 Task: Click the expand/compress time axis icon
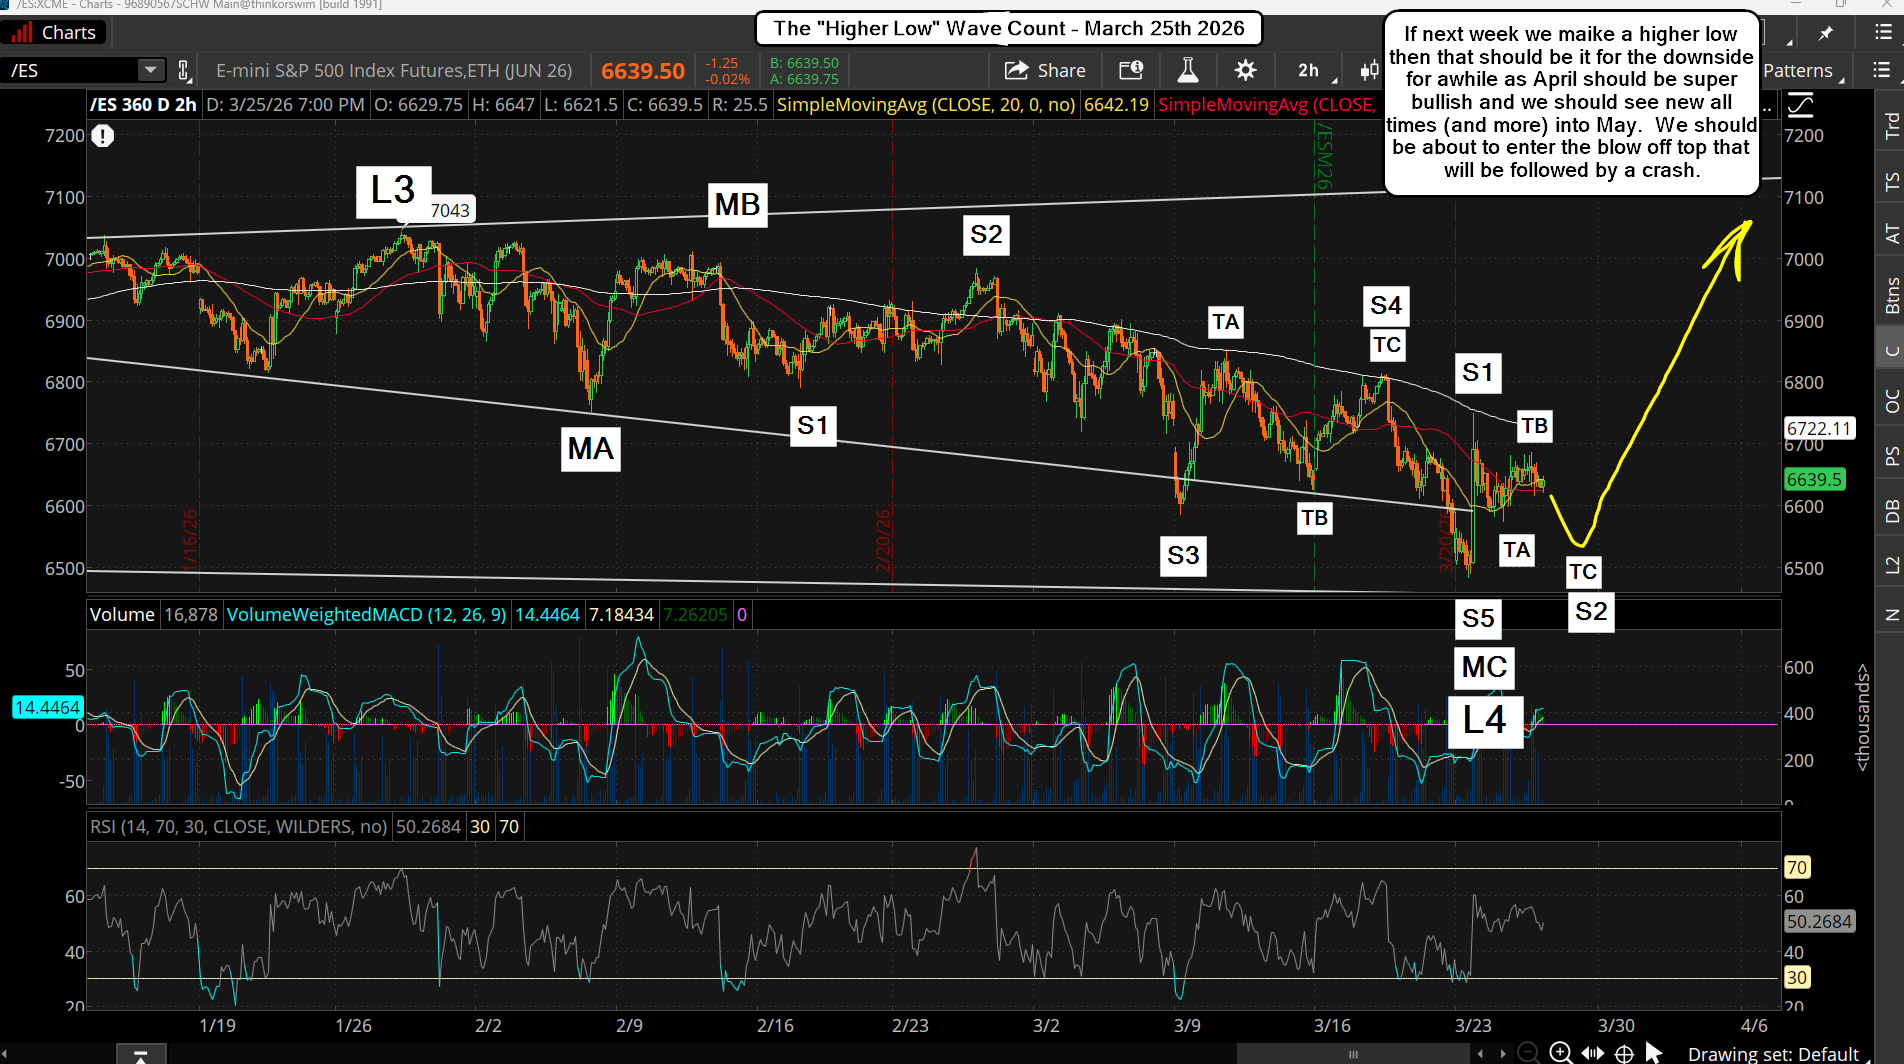click(1593, 1053)
